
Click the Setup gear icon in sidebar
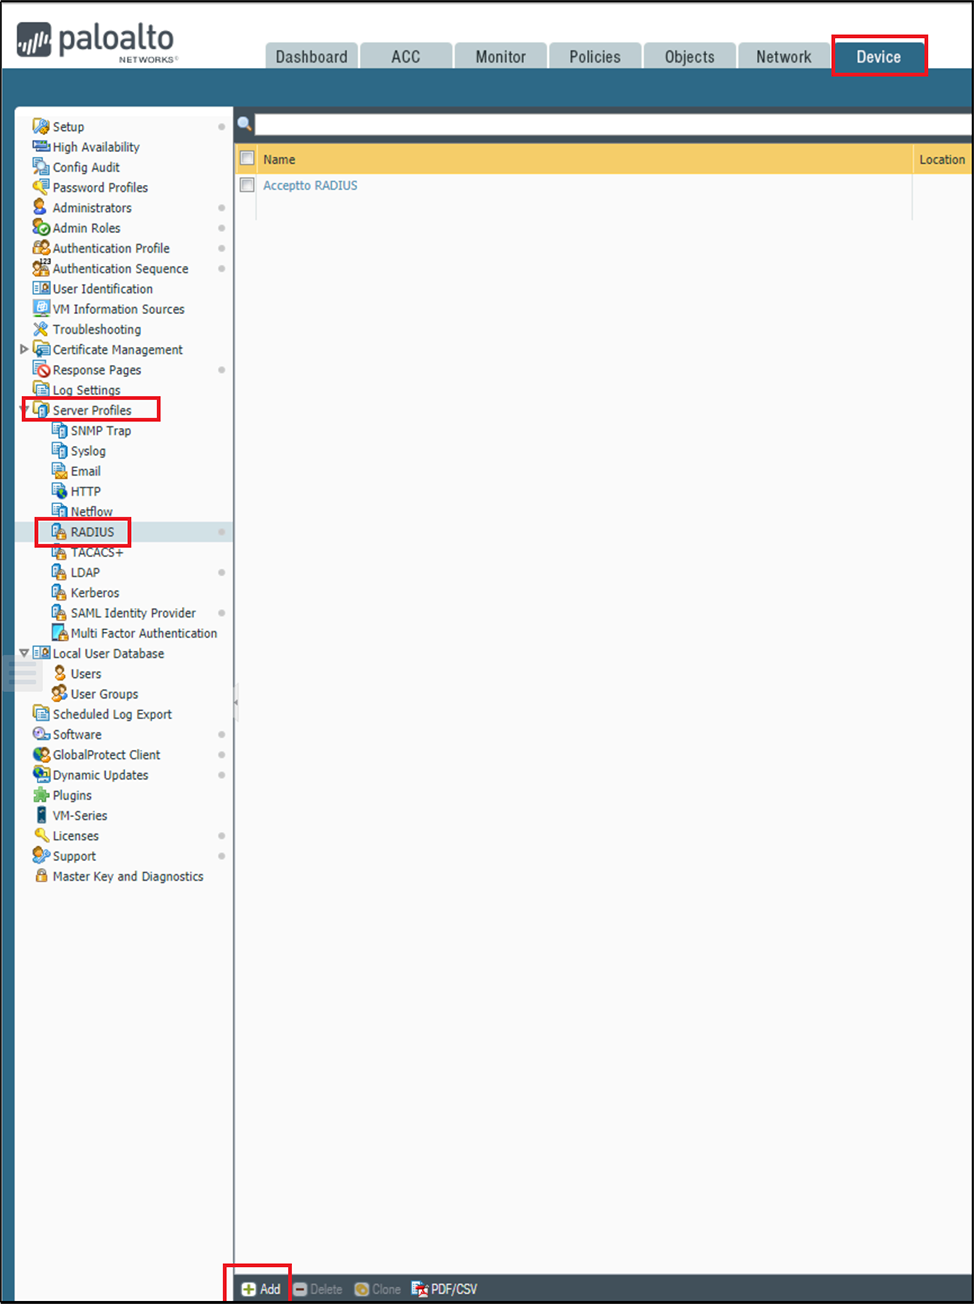[x=40, y=126]
